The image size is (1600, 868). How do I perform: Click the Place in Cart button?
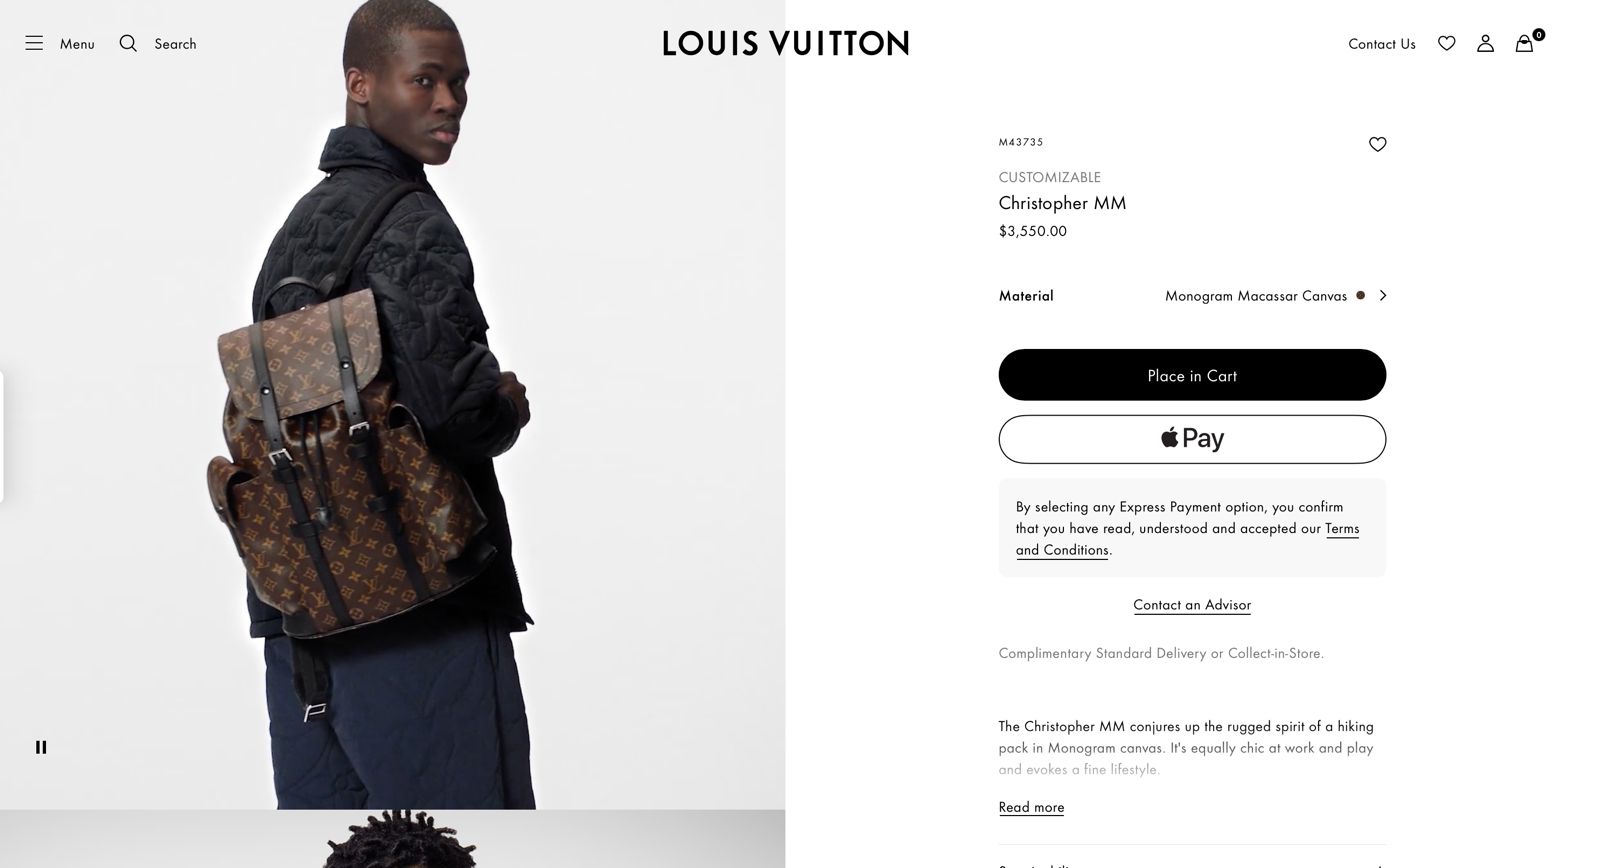point(1192,375)
